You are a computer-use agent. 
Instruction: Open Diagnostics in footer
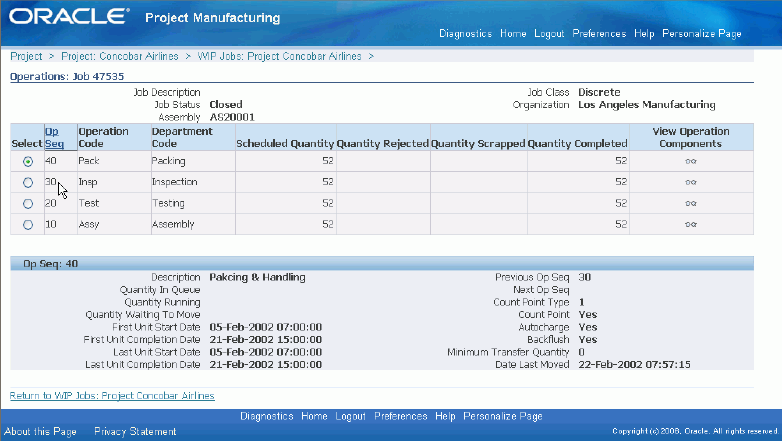(x=267, y=416)
